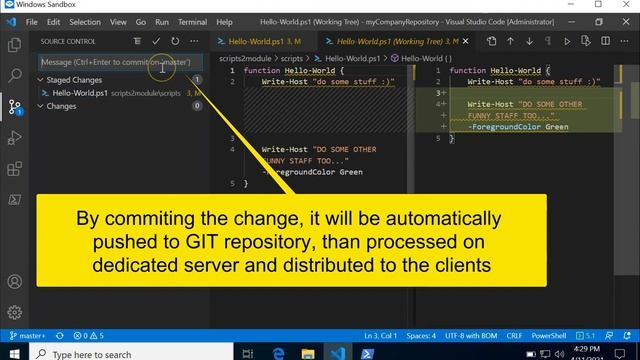Change indentation via Spaces: 4
The image size is (640, 360).
tap(421, 336)
